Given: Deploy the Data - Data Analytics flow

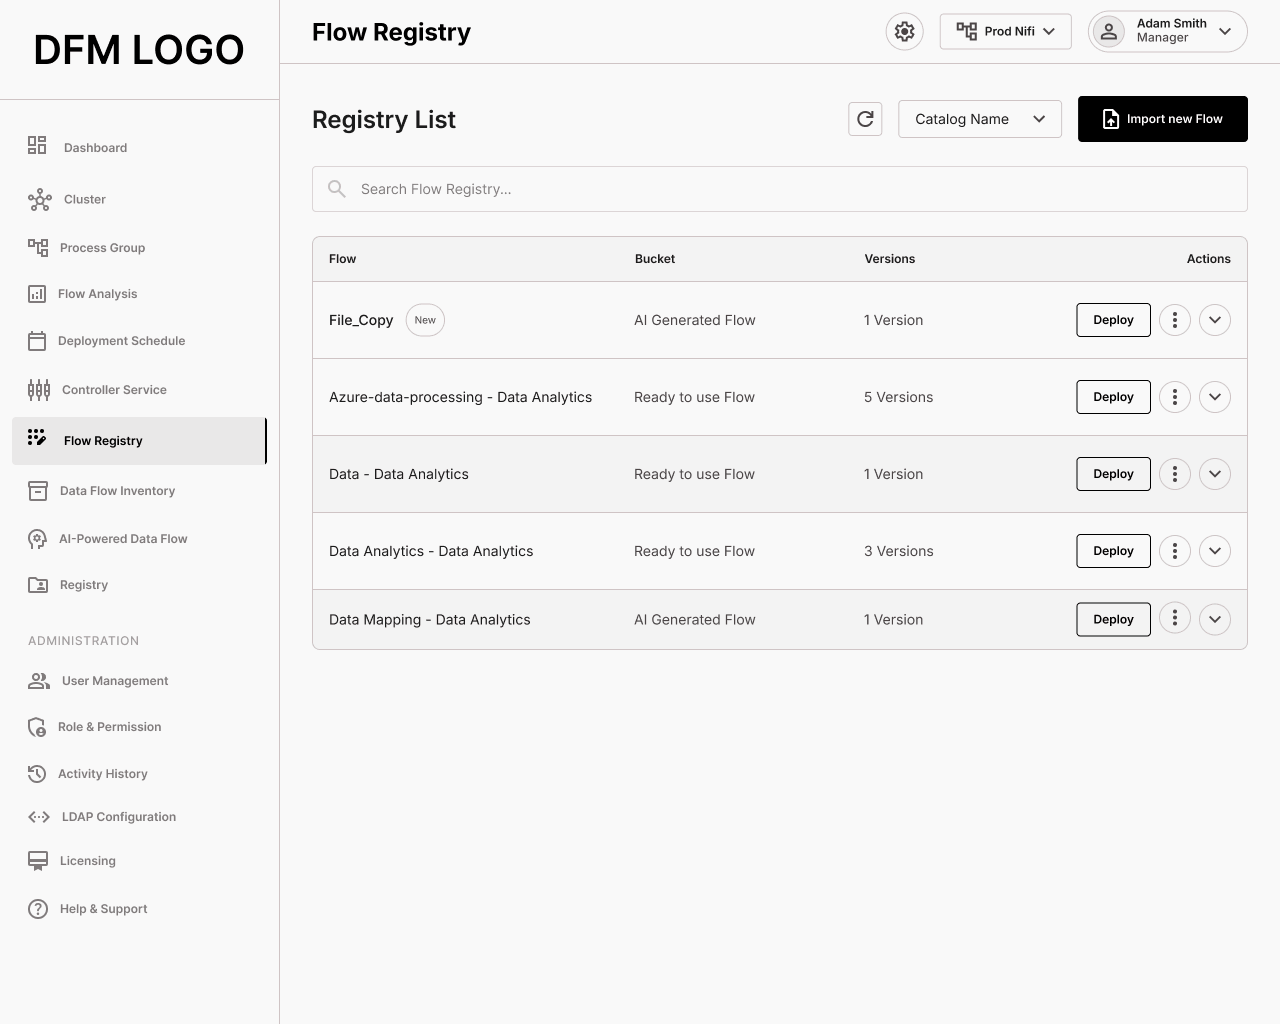Looking at the screenshot, I should pos(1113,474).
